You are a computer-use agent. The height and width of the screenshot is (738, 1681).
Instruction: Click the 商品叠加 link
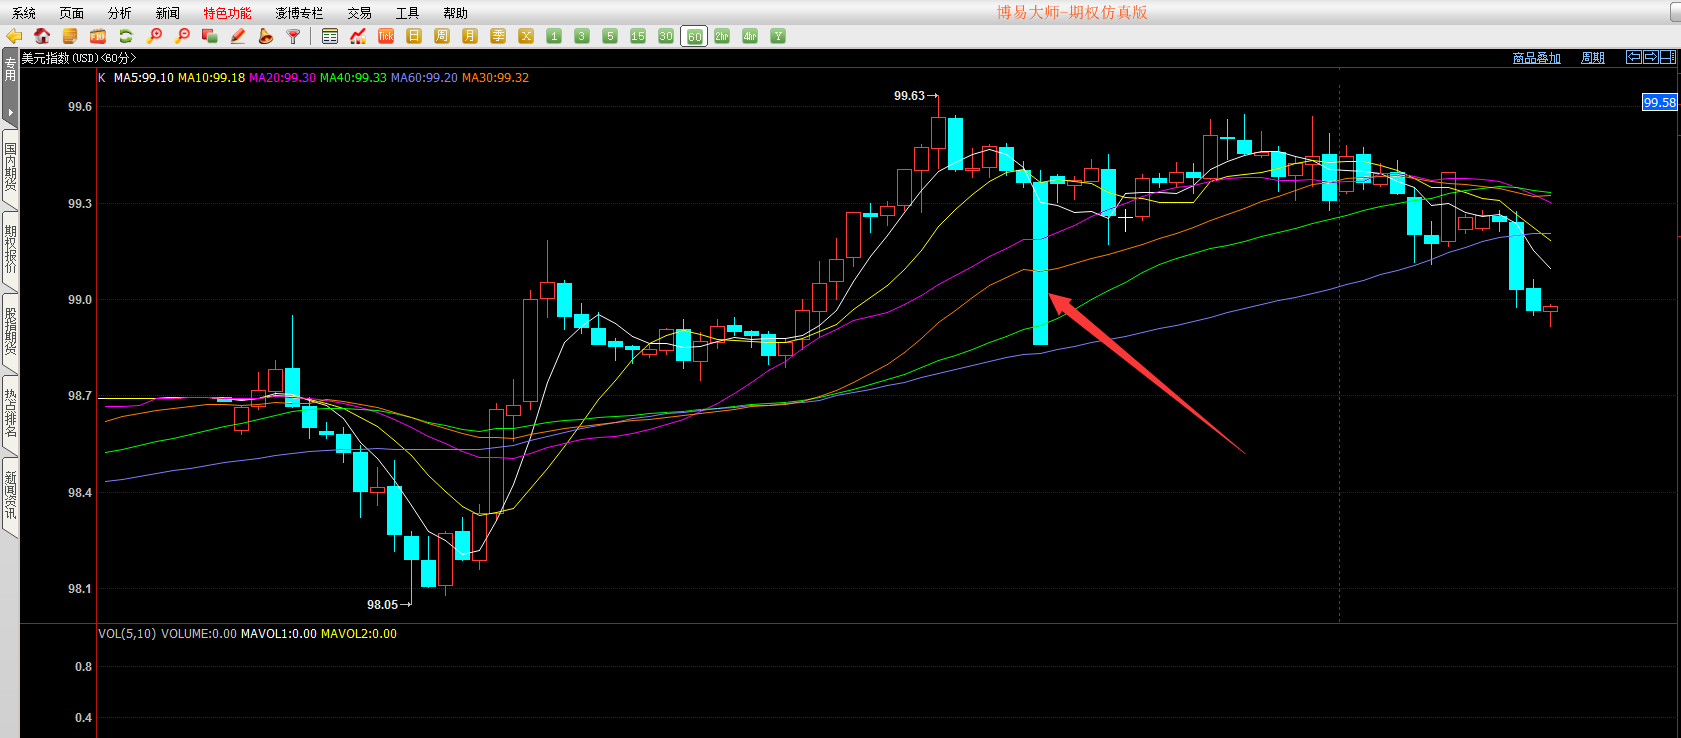1536,58
